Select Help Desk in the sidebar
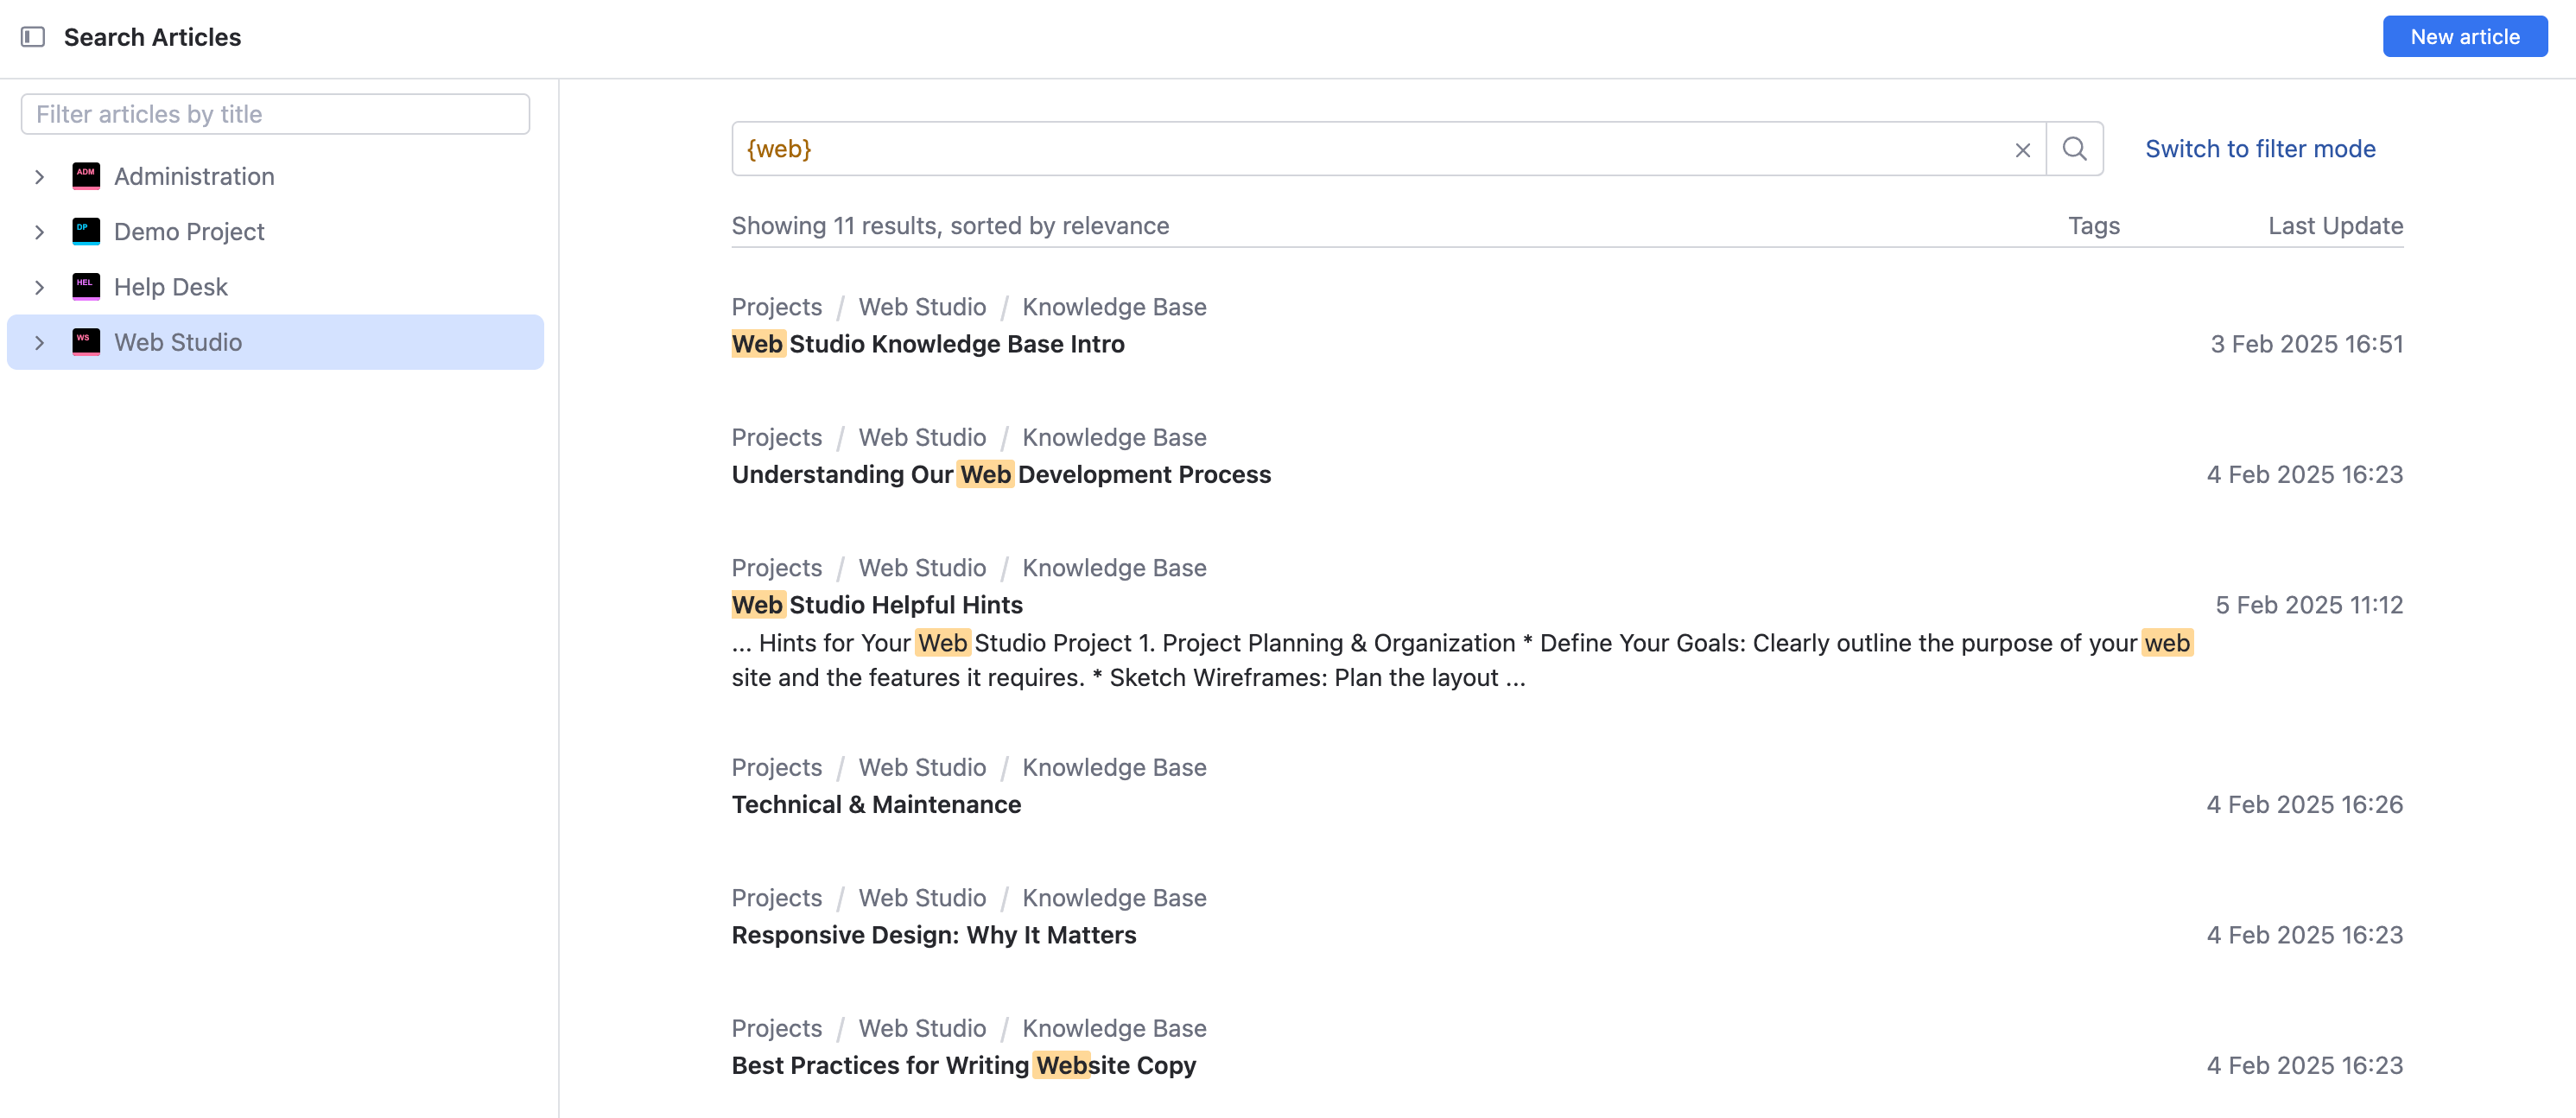 click(x=171, y=287)
